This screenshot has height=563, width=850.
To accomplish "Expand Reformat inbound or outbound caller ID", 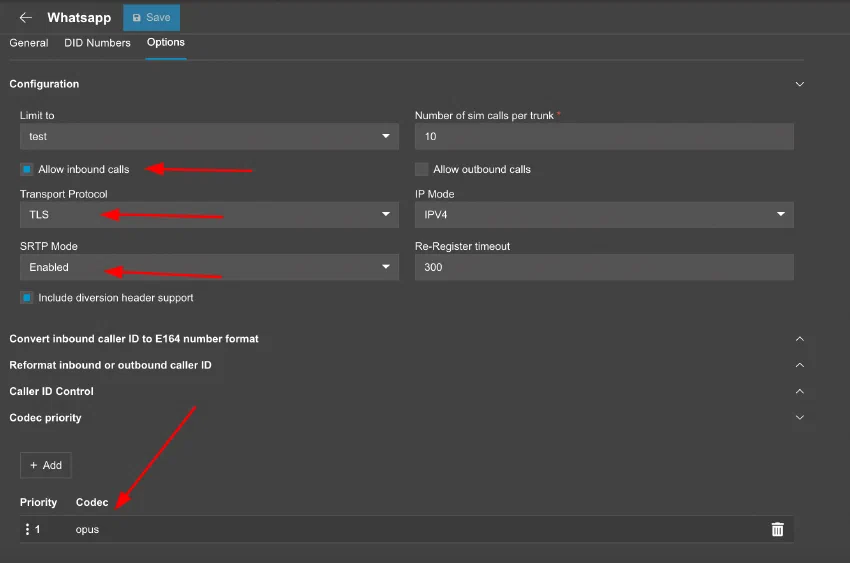I will [799, 365].
